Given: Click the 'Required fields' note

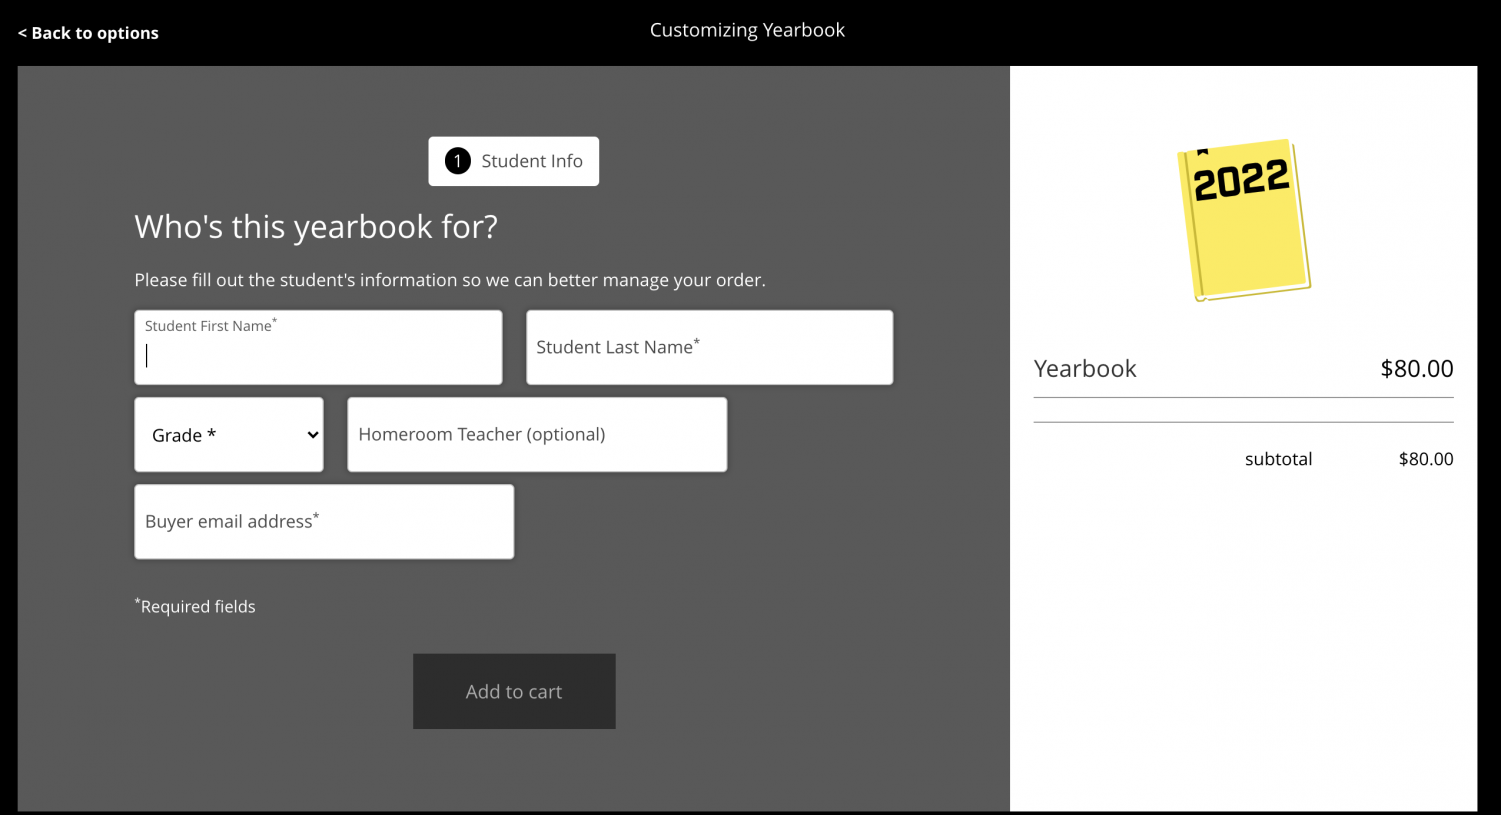Looking at the screenshot, I should [195, 606].
